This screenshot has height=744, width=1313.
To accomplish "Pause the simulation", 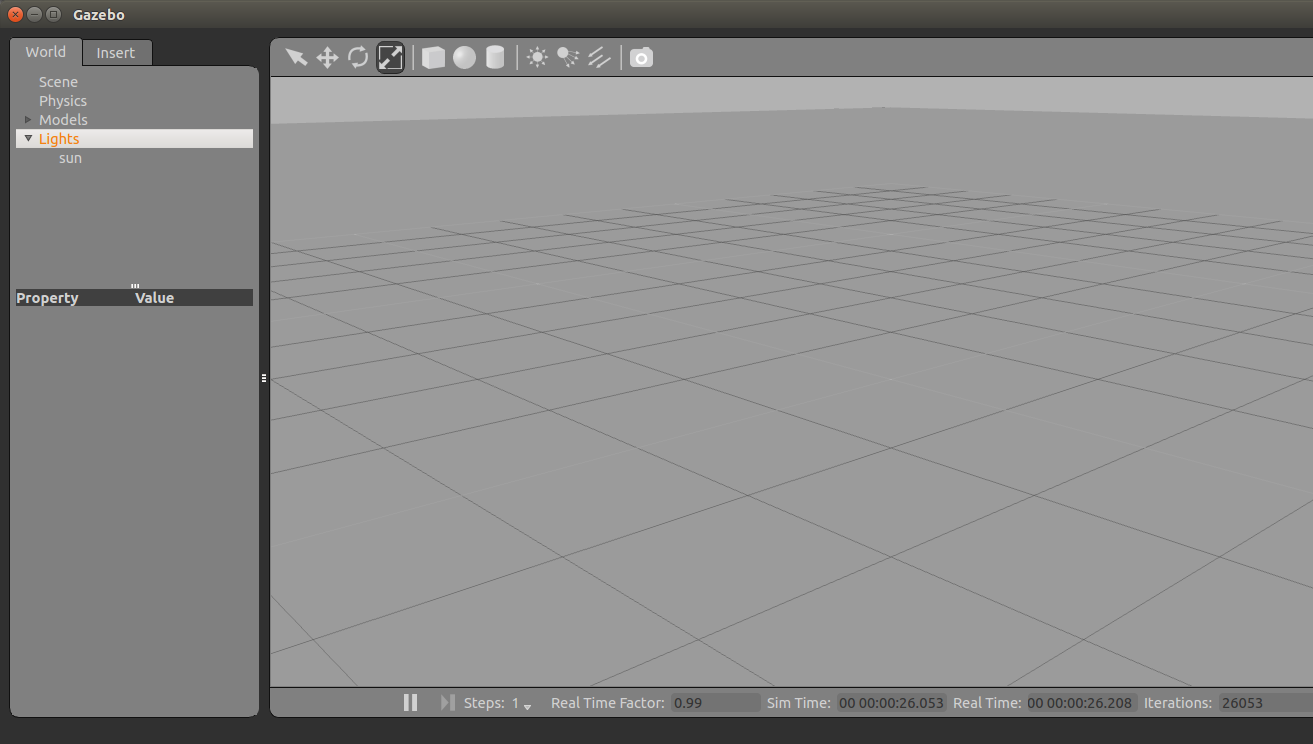I will click(x=410, y=703).
